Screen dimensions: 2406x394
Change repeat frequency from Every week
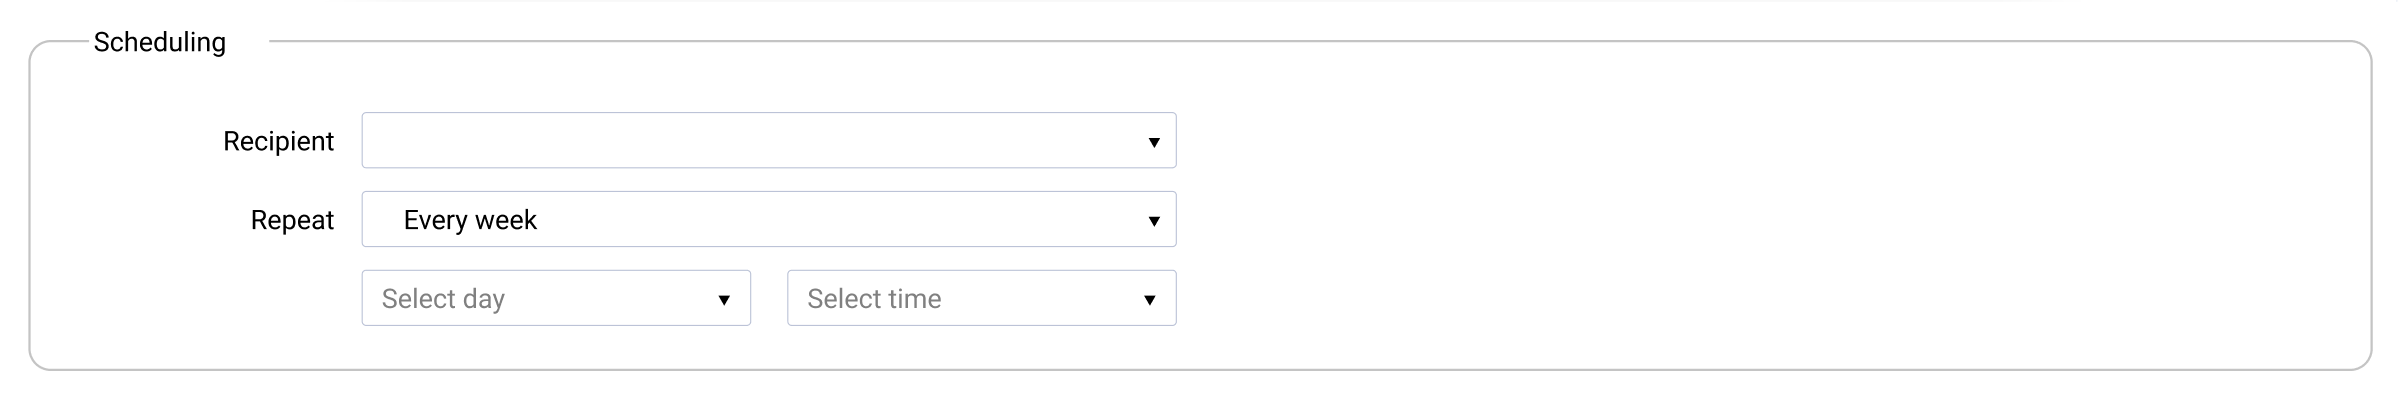769,219
